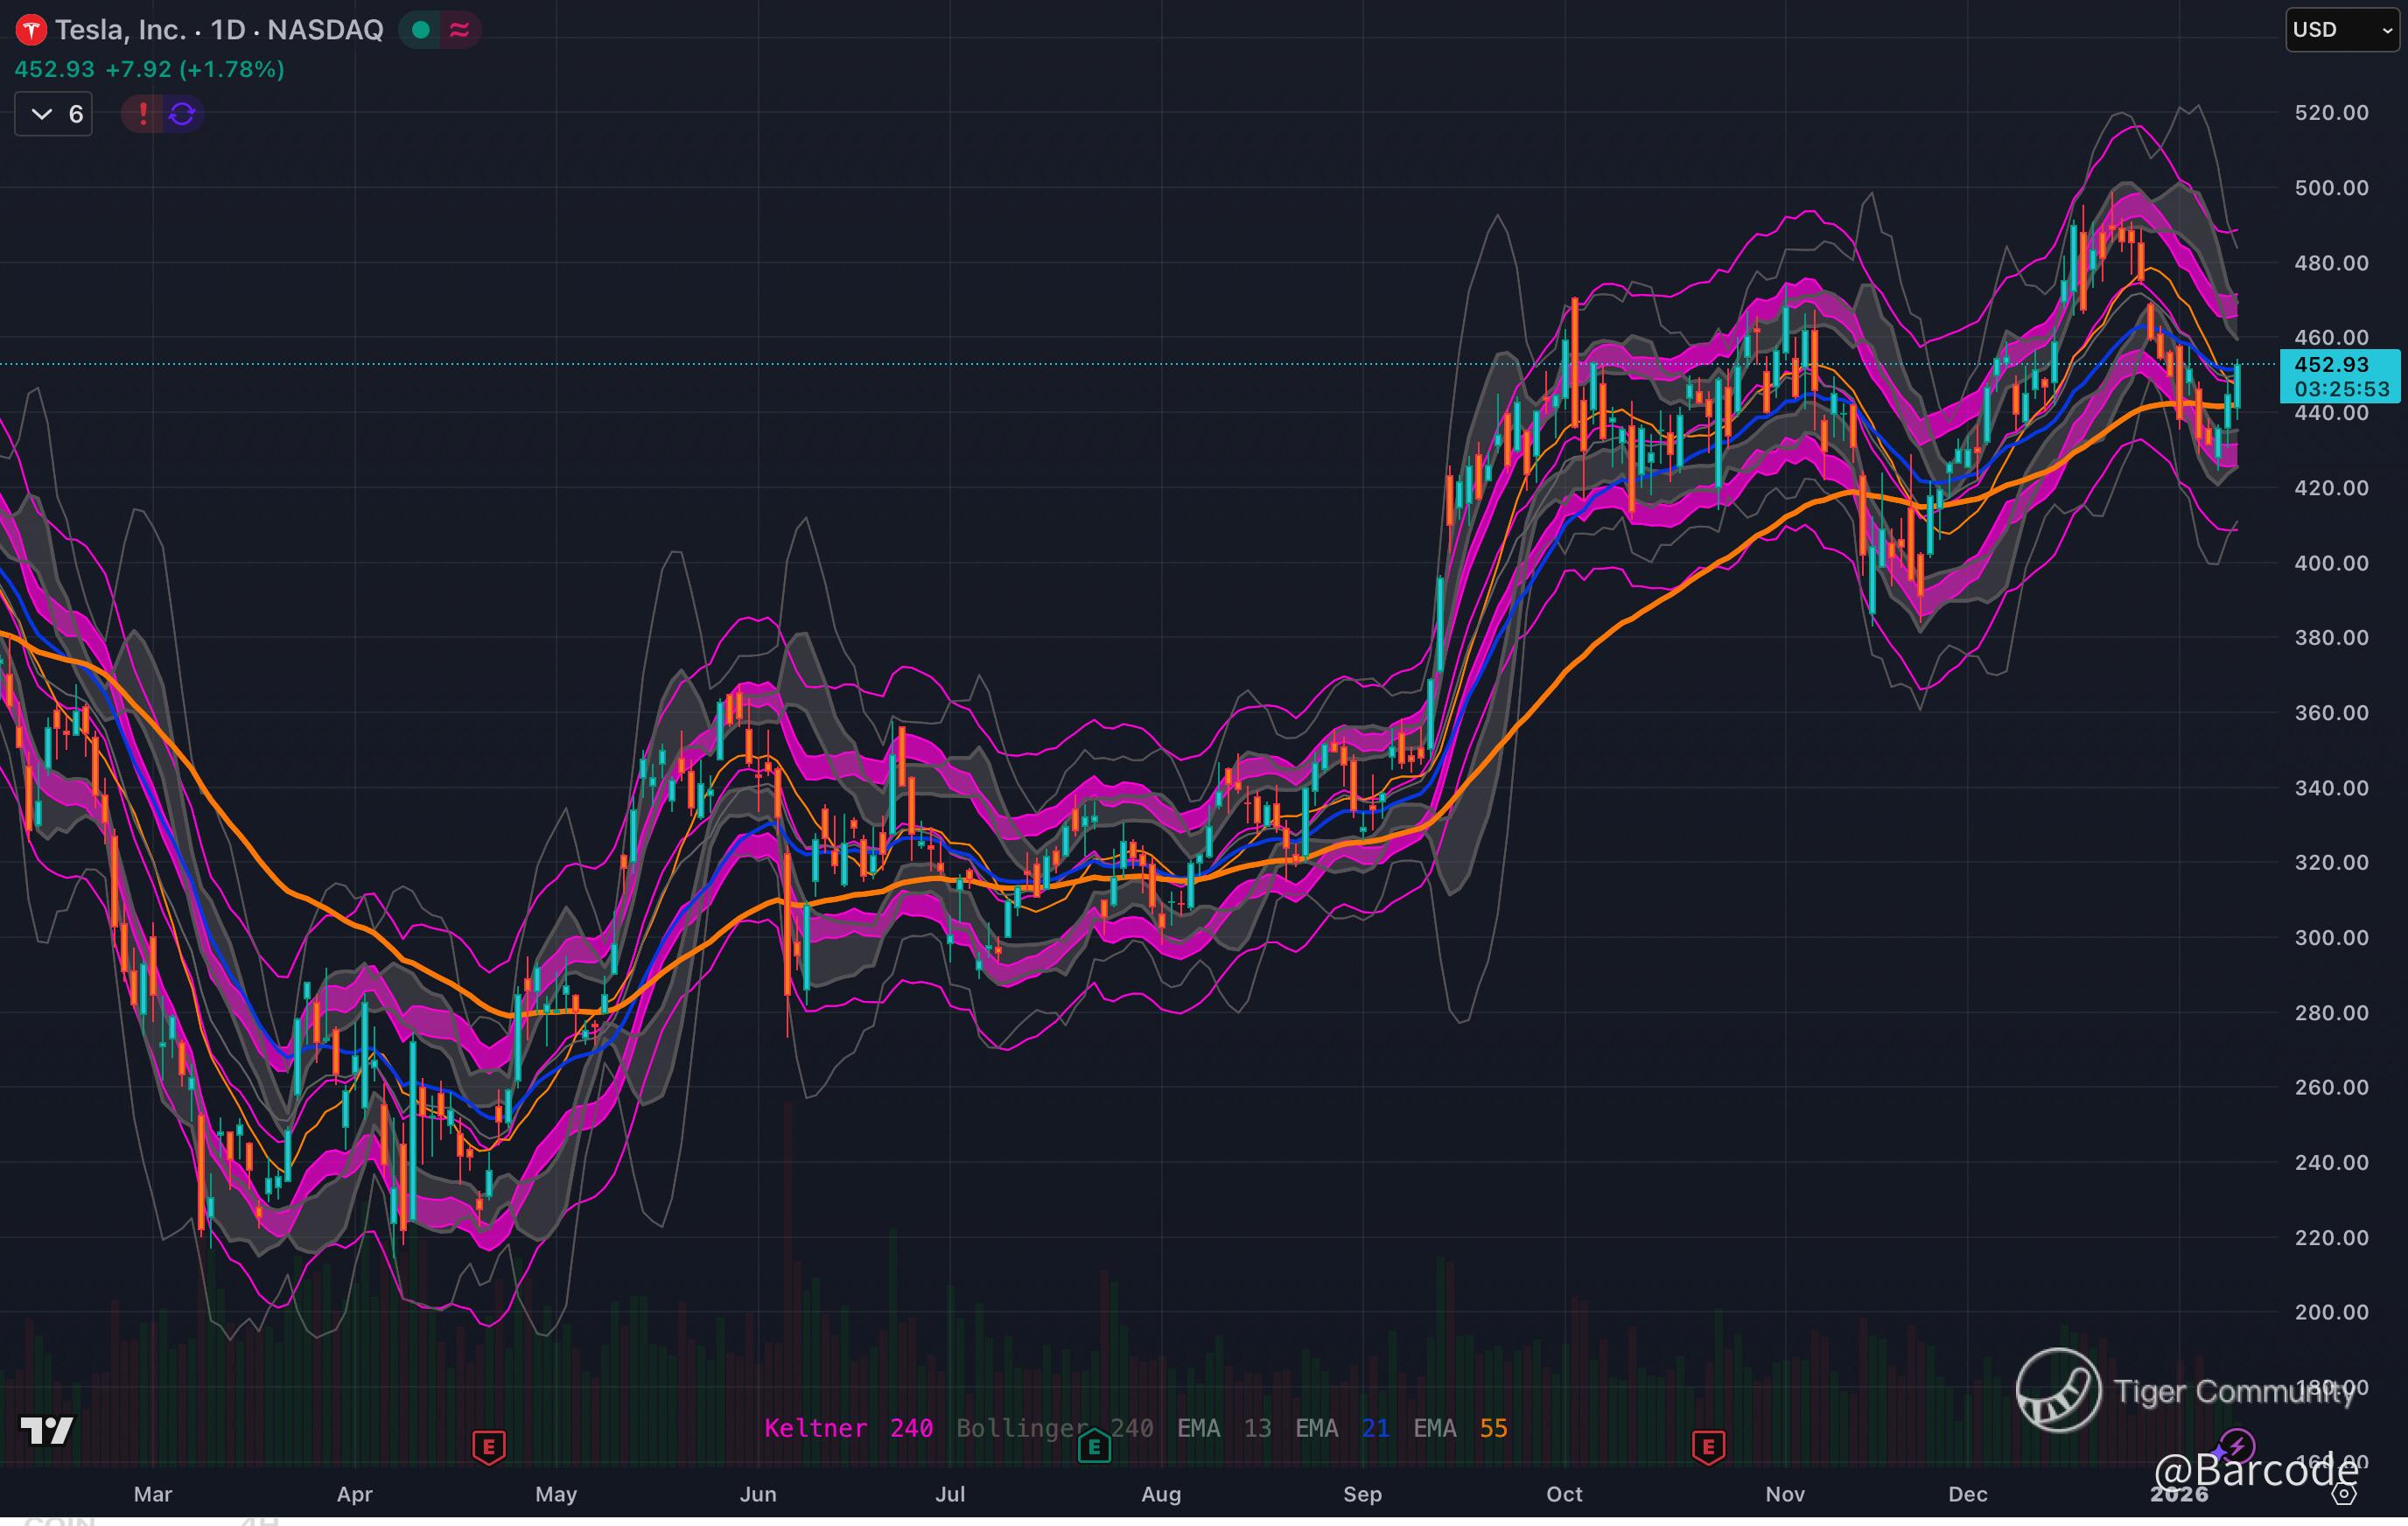Screen dimensions: 2408x1526
Task: Click the green market open status dot
Action: coord(421,30)
